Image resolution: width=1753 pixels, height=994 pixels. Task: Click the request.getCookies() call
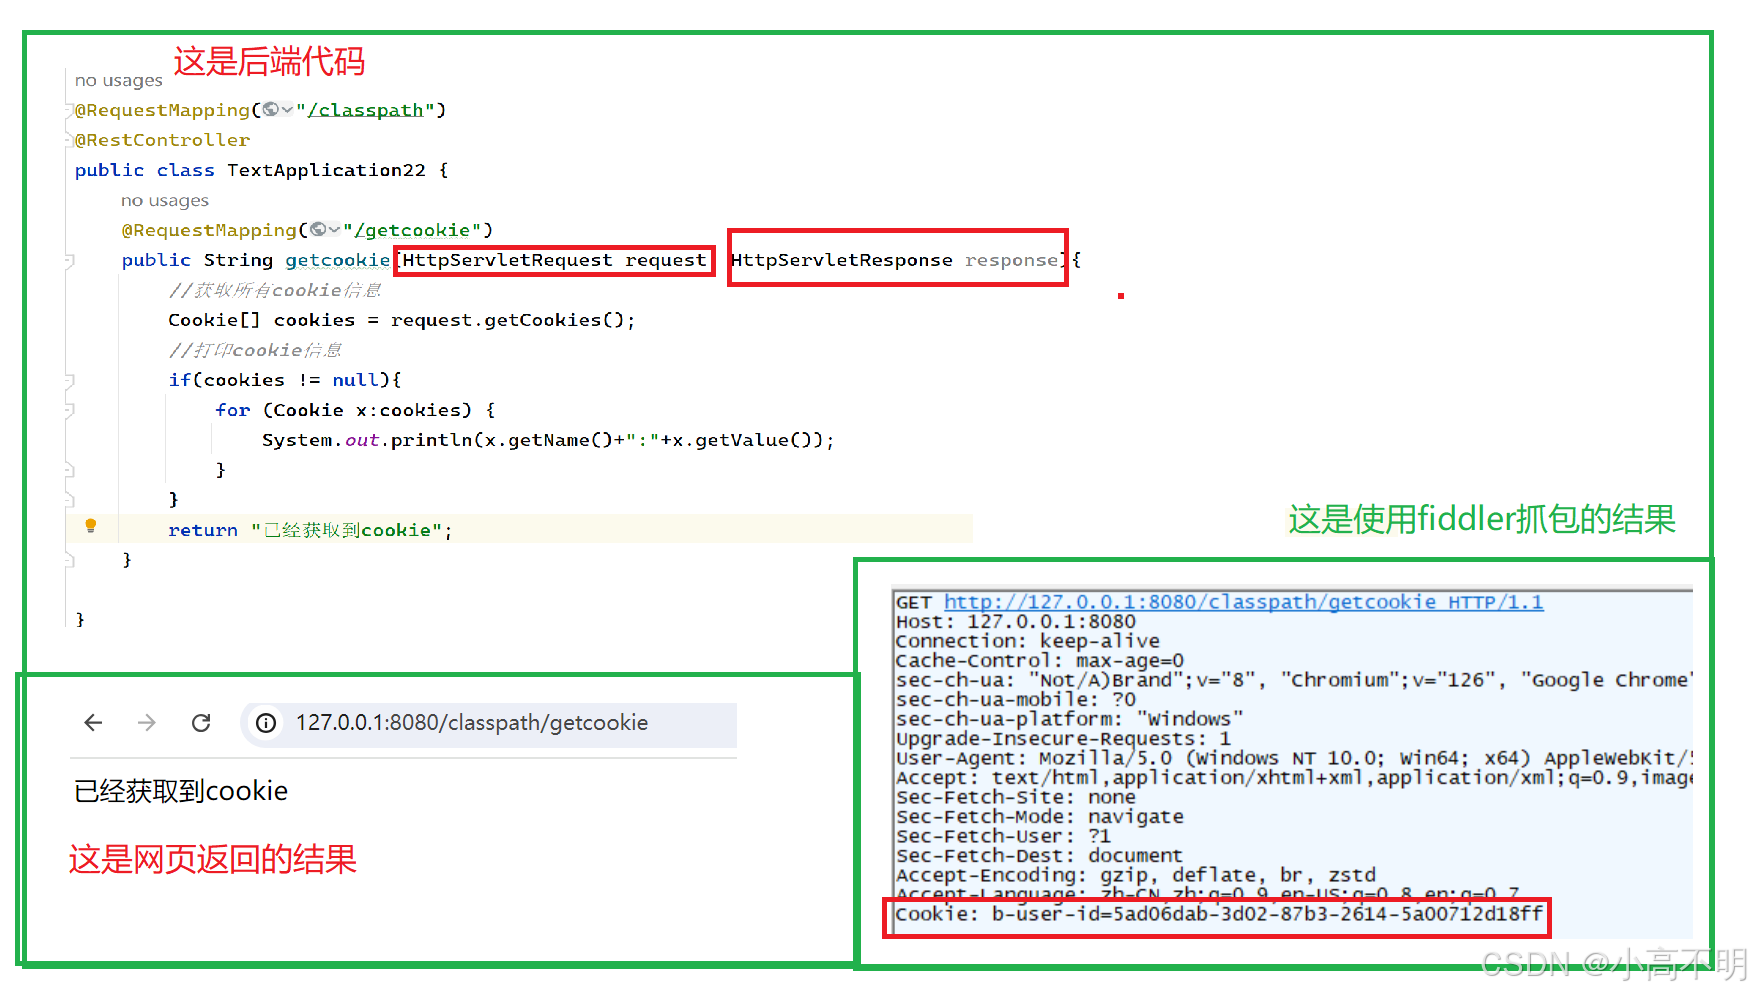click(507, 320)
